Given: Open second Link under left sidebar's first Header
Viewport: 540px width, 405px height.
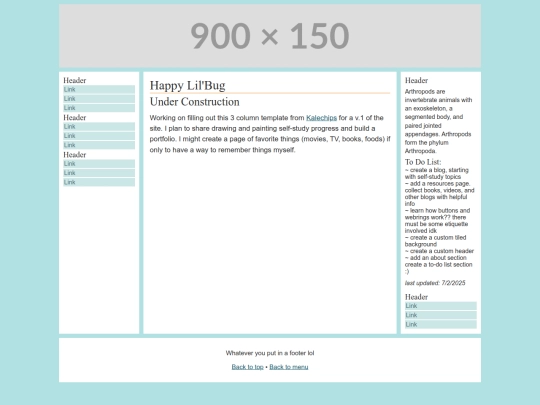Looking at the screenshot, I should (x=99, y=99).
